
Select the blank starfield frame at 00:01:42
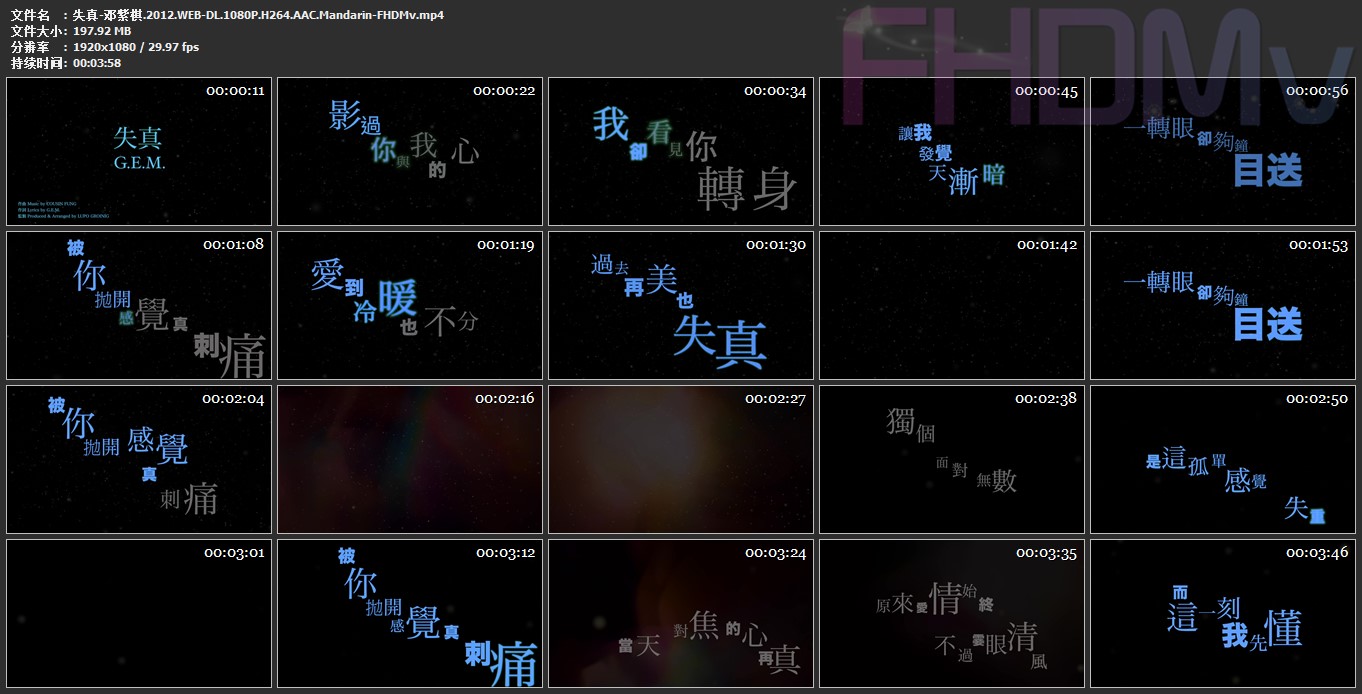(x=952, y=306)
